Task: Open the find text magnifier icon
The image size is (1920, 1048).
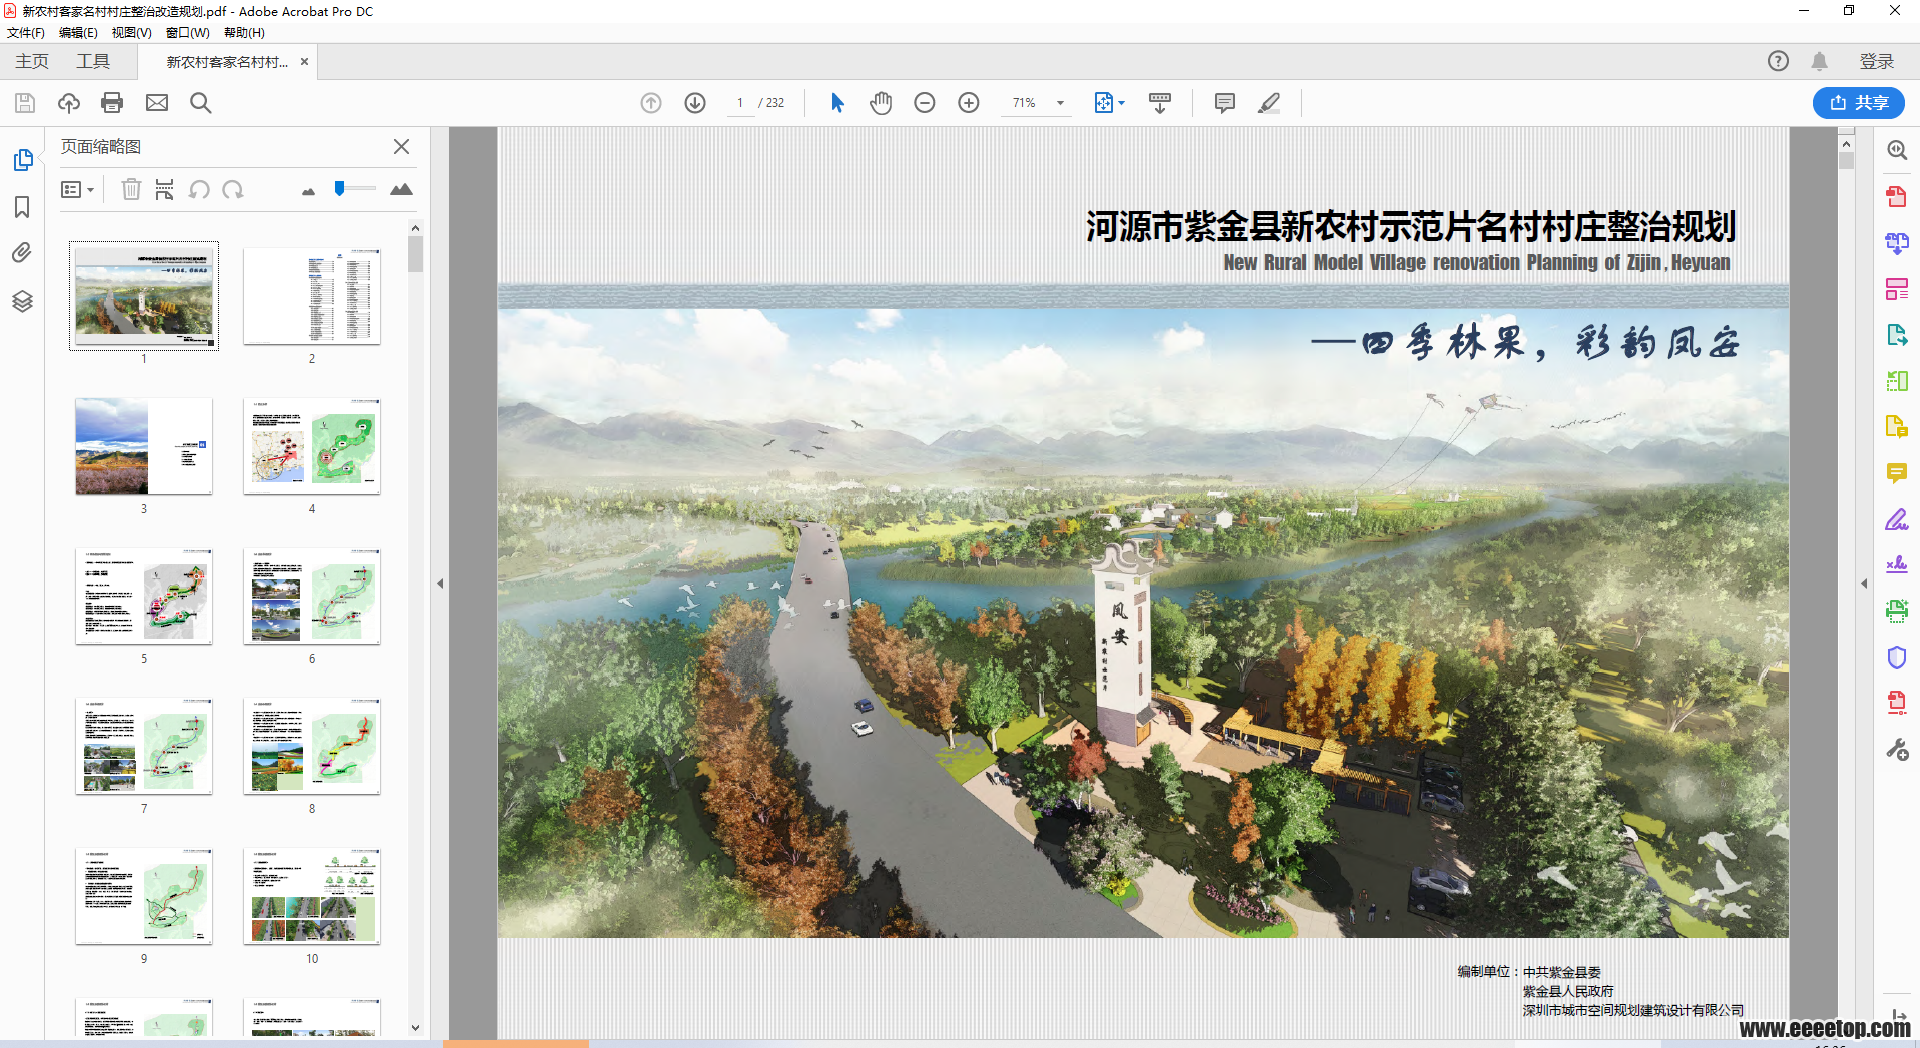Action: [201, 103]
